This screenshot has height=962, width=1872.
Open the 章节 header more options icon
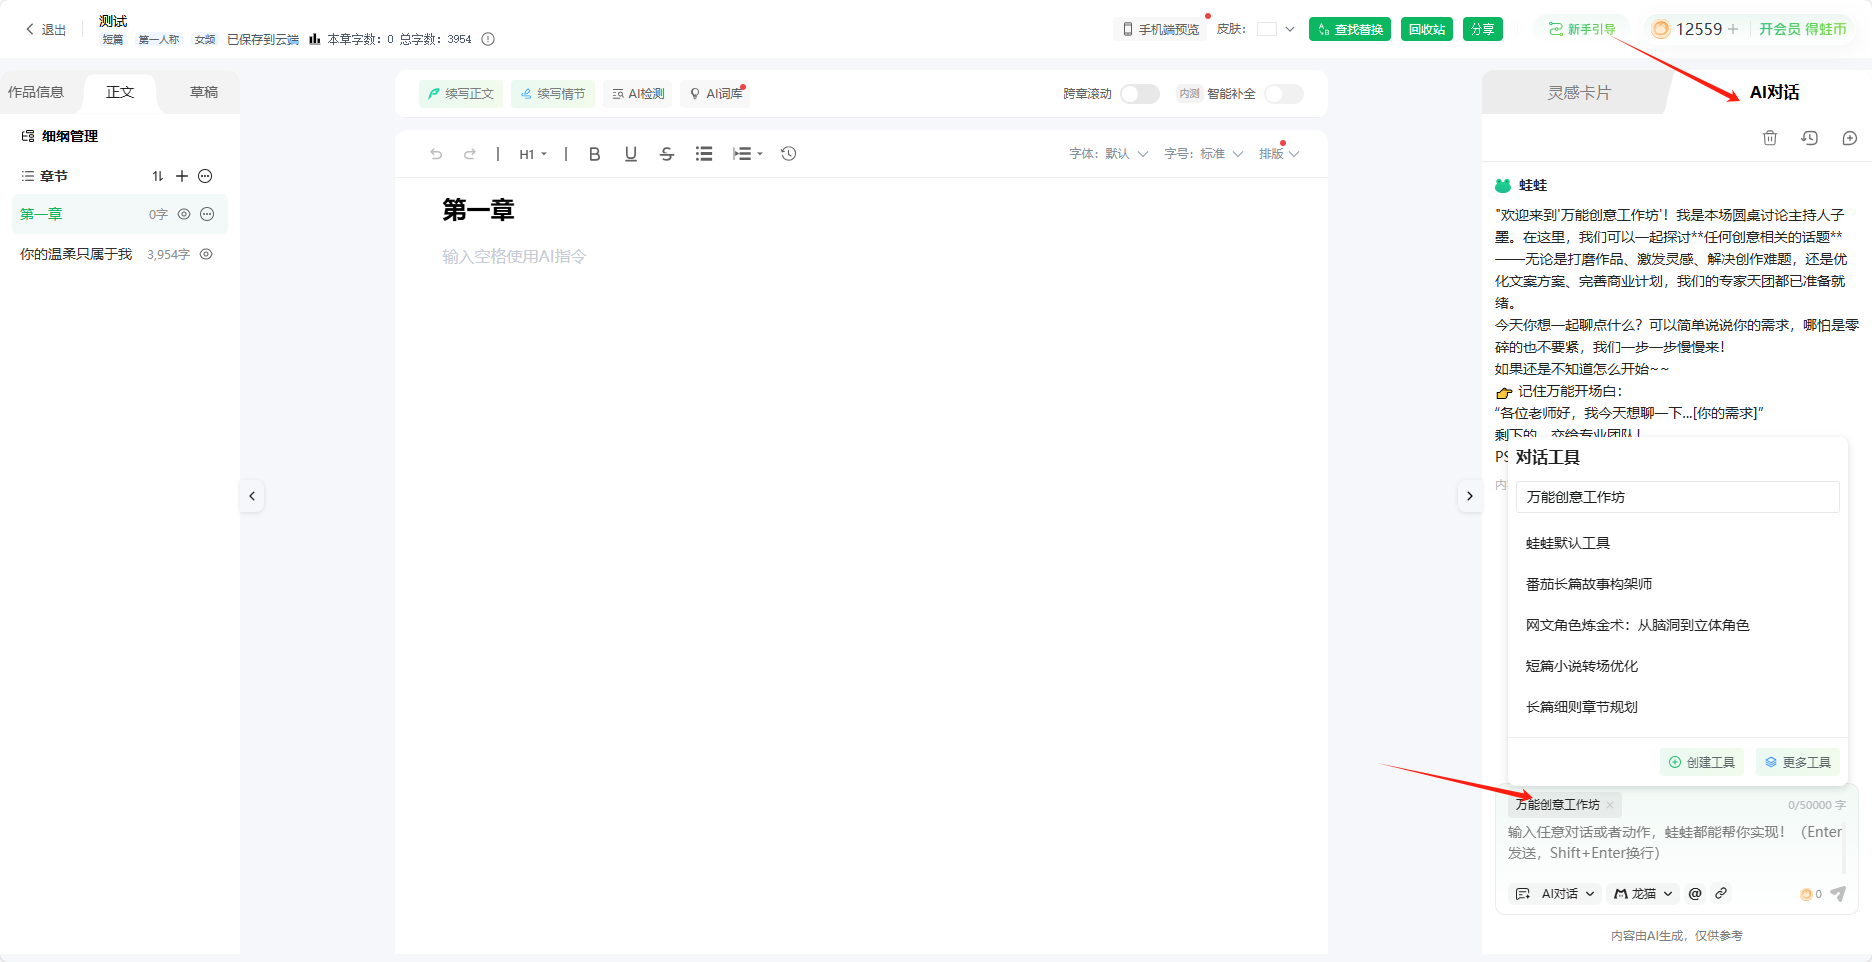(205, 176)
